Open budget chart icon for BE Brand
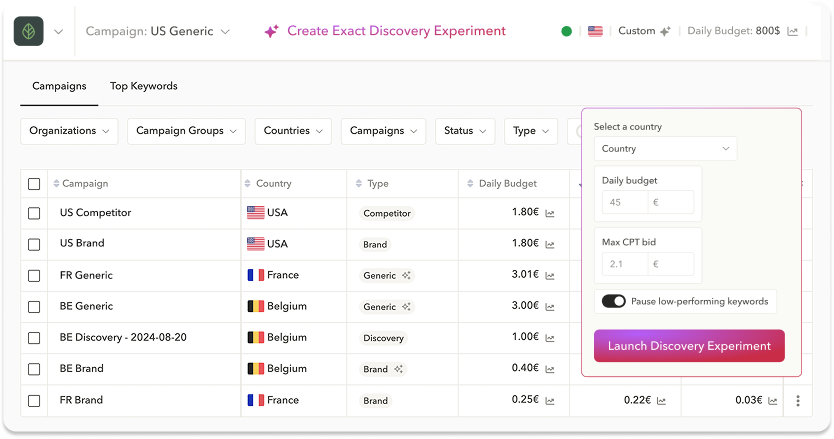This screenshot has height=439, width=834. (x=550, y=369)
